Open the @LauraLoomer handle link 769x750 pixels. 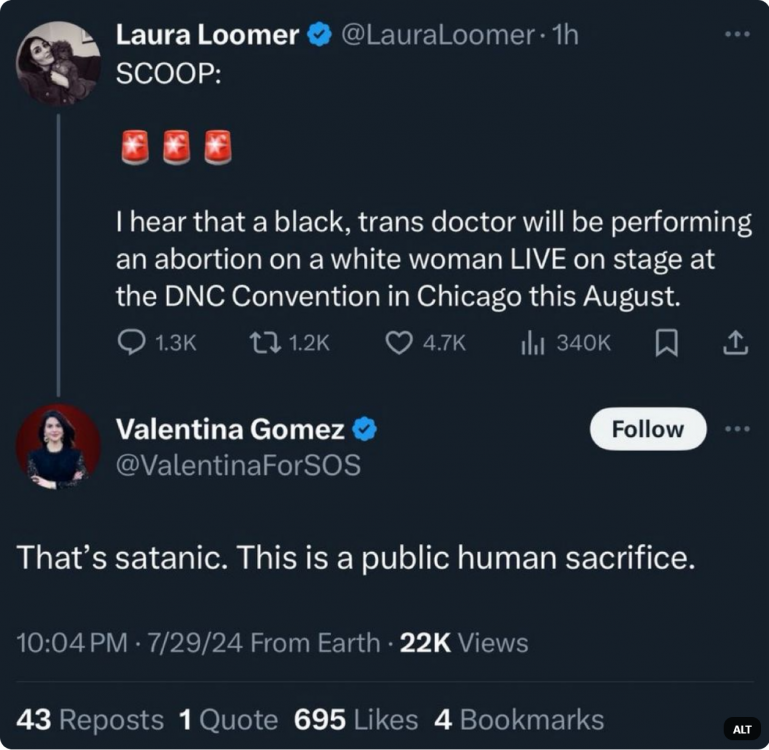pyautogui.click(x=437, y=35)
